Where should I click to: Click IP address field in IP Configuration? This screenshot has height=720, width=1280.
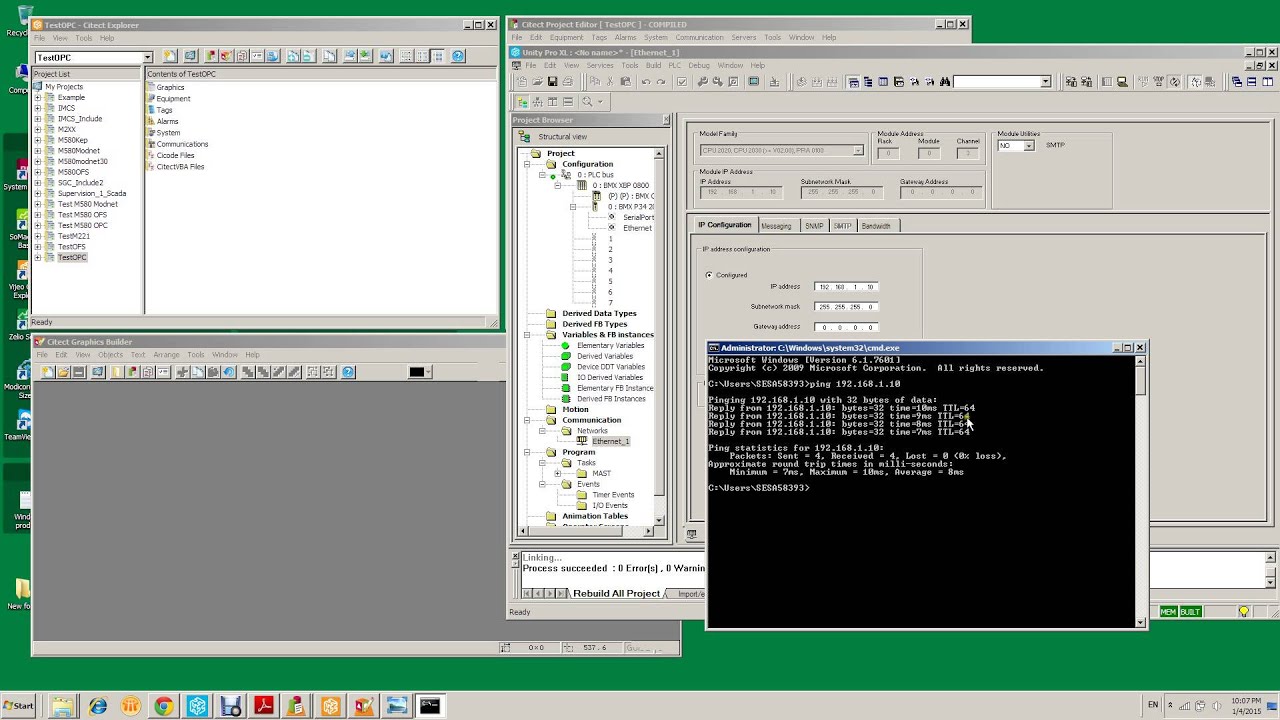(x=846, y=287)
